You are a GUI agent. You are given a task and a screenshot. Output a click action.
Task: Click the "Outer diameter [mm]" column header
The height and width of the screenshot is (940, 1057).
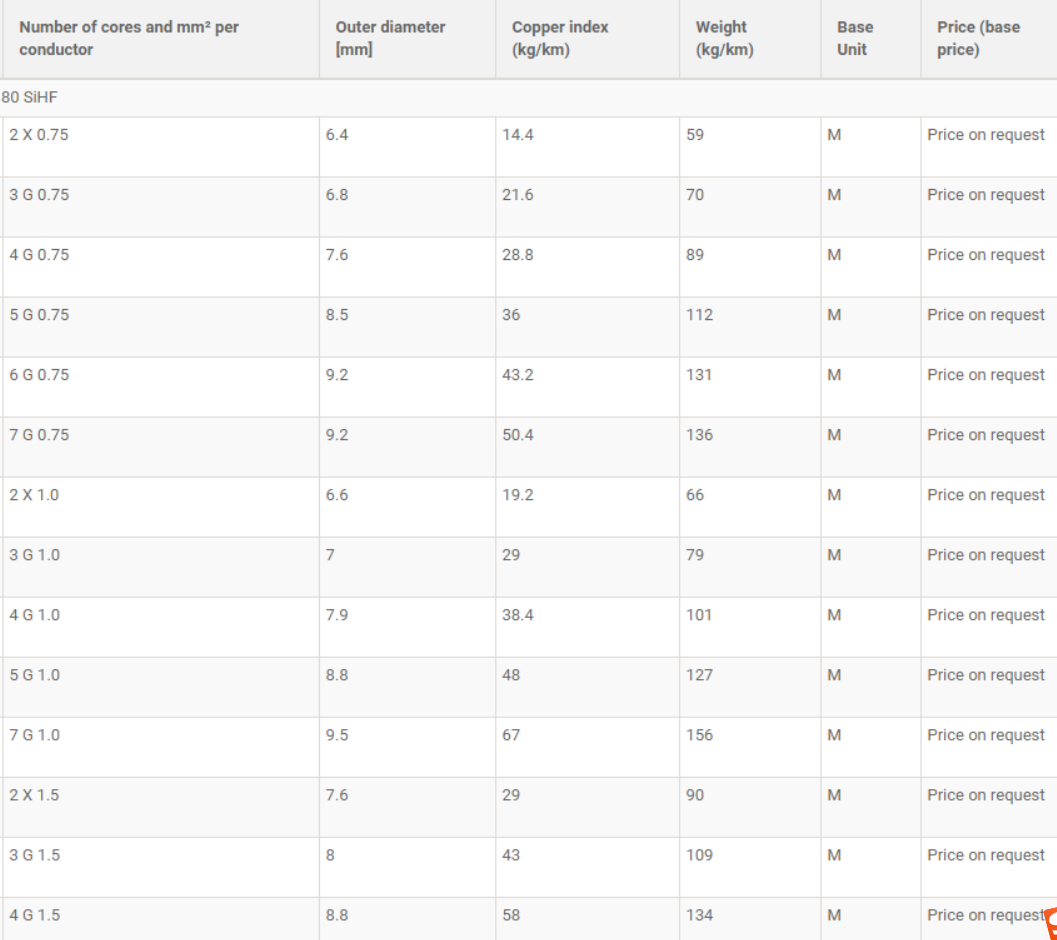[x=391, y=38]
